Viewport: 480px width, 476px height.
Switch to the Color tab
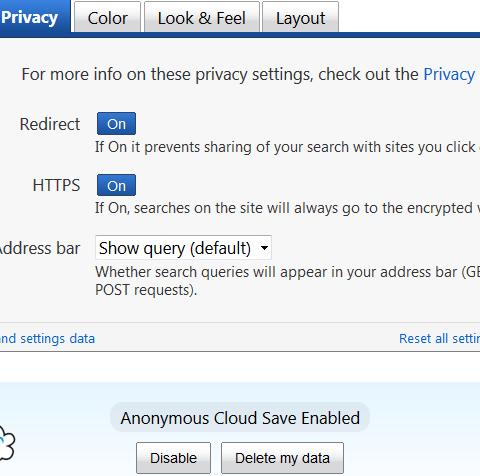click(107, 17)
